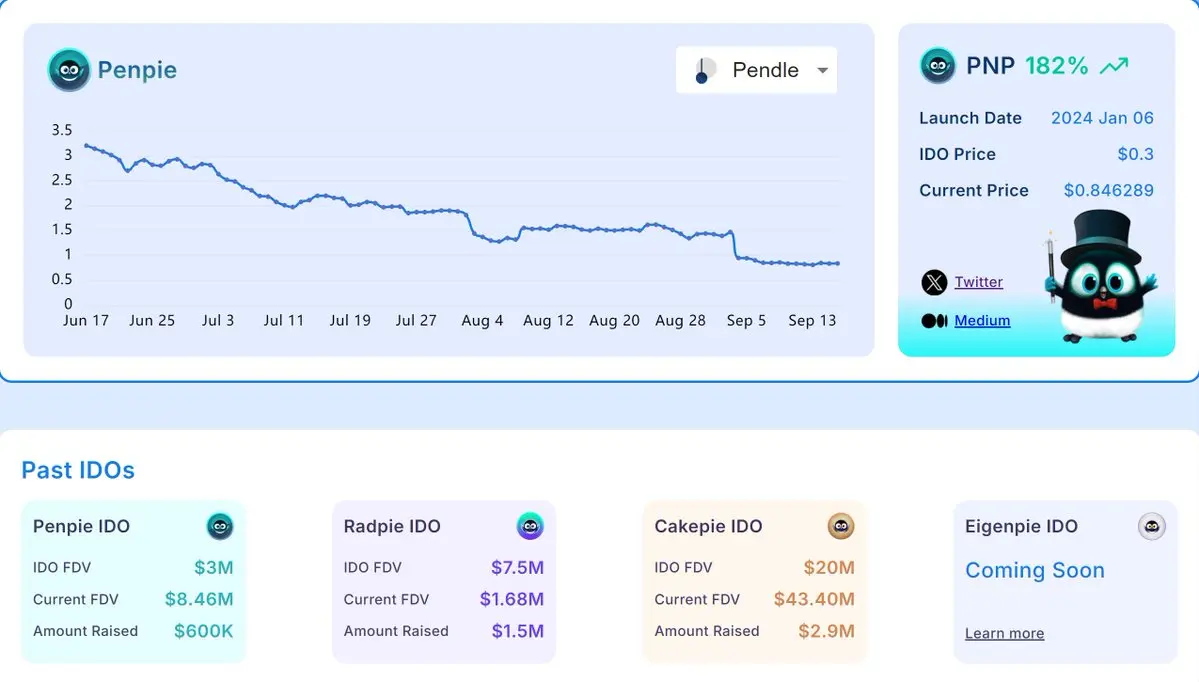The height and width of the screenshot is (682, 1199).
Task: Click the $1.68M current FDV value
Action: 512,599
